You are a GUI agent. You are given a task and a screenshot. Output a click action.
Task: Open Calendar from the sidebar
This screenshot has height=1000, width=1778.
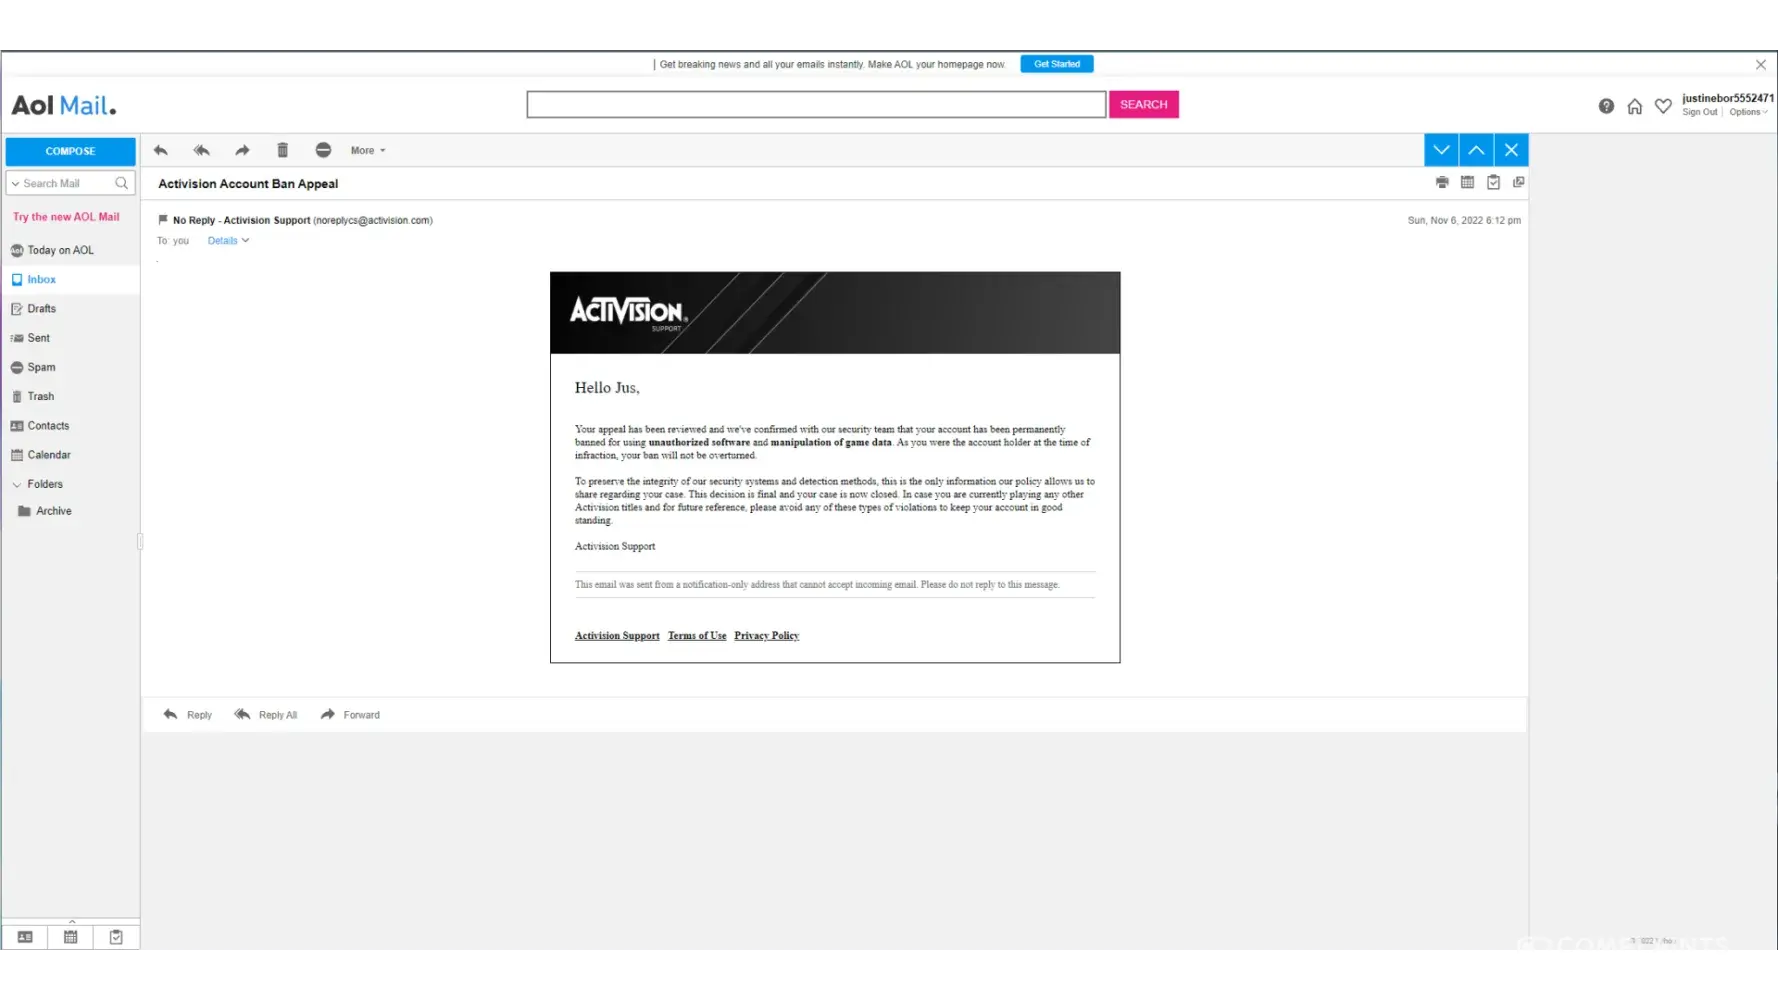(x=49, y=455)
